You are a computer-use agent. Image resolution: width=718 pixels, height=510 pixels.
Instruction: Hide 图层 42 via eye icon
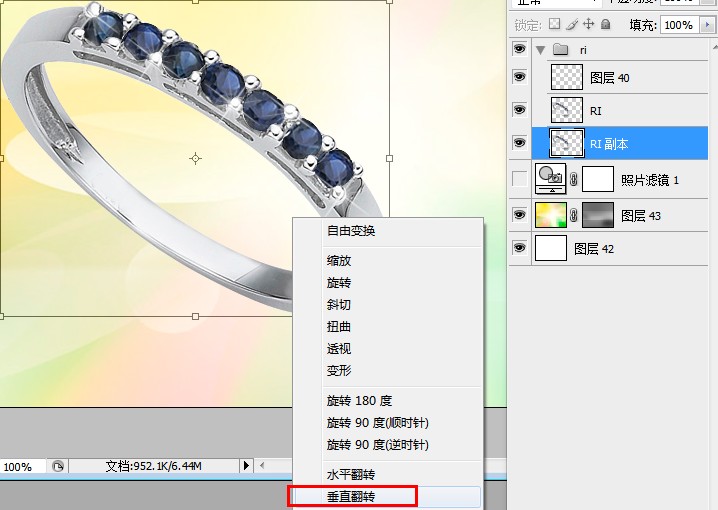tap(519, 248)
